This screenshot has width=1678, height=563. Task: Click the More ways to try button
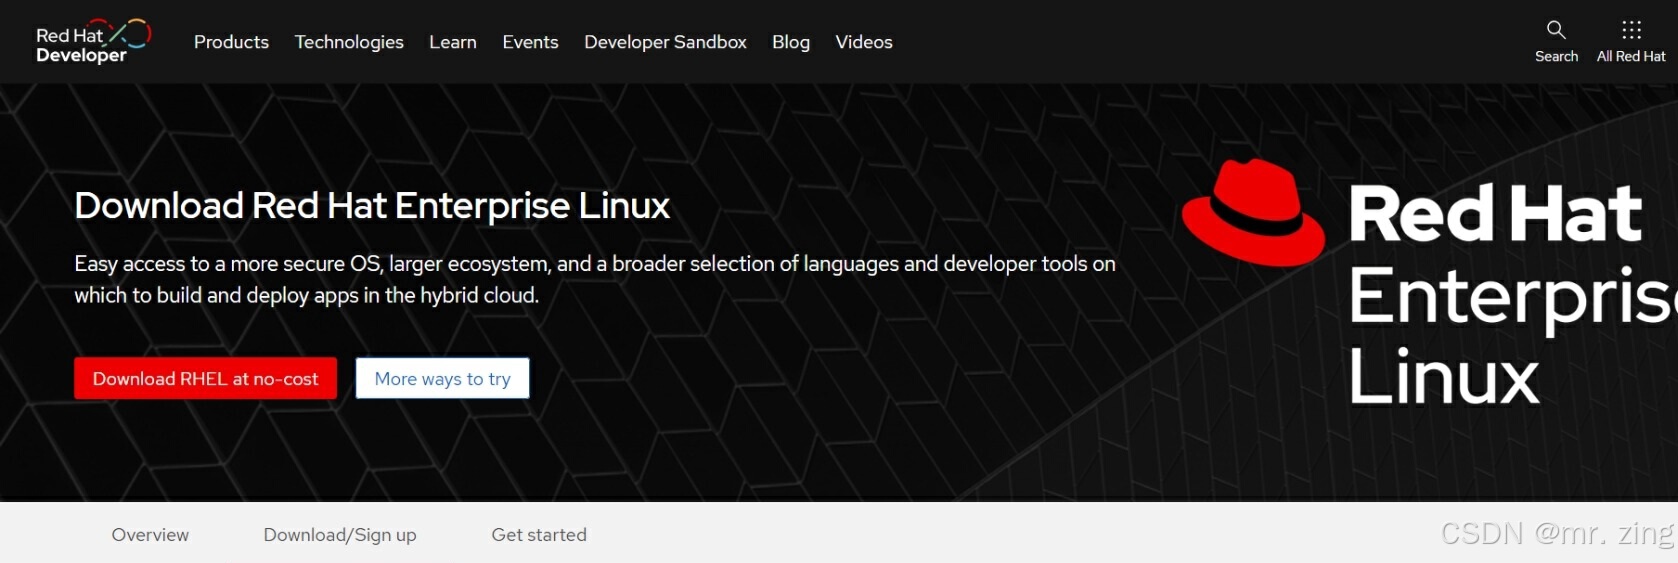(442, 378)
